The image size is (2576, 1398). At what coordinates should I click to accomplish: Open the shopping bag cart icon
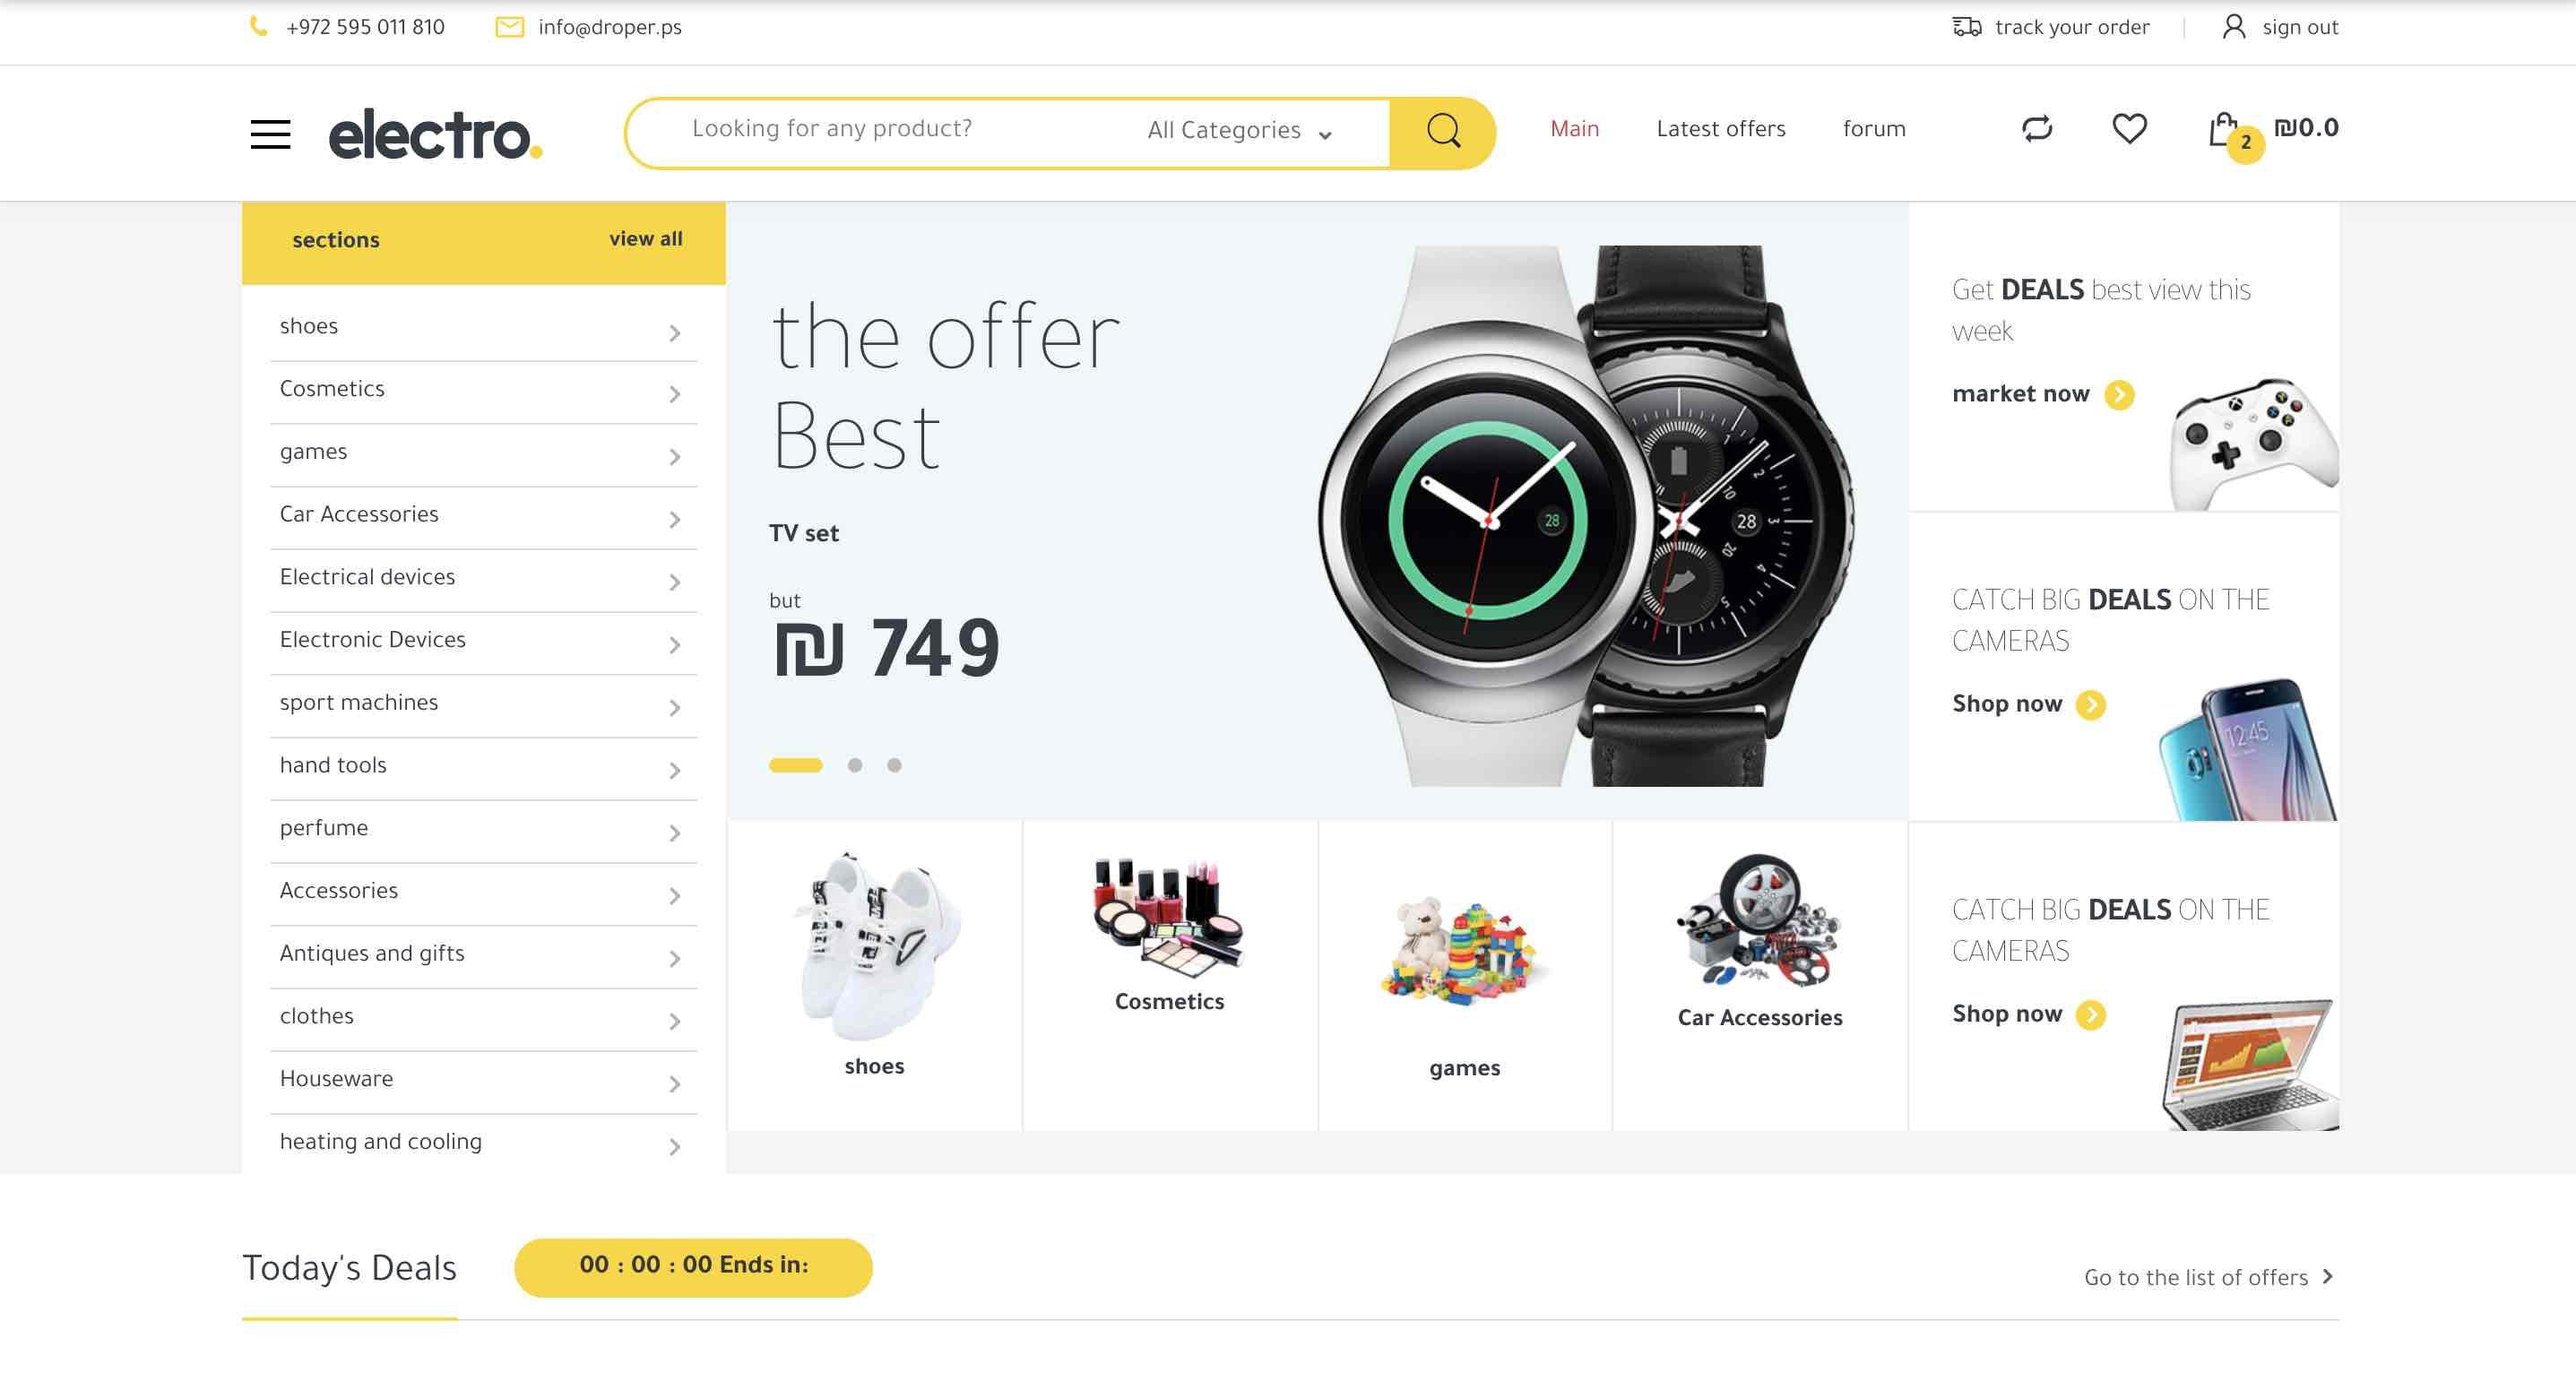(x=2224, y=129)
